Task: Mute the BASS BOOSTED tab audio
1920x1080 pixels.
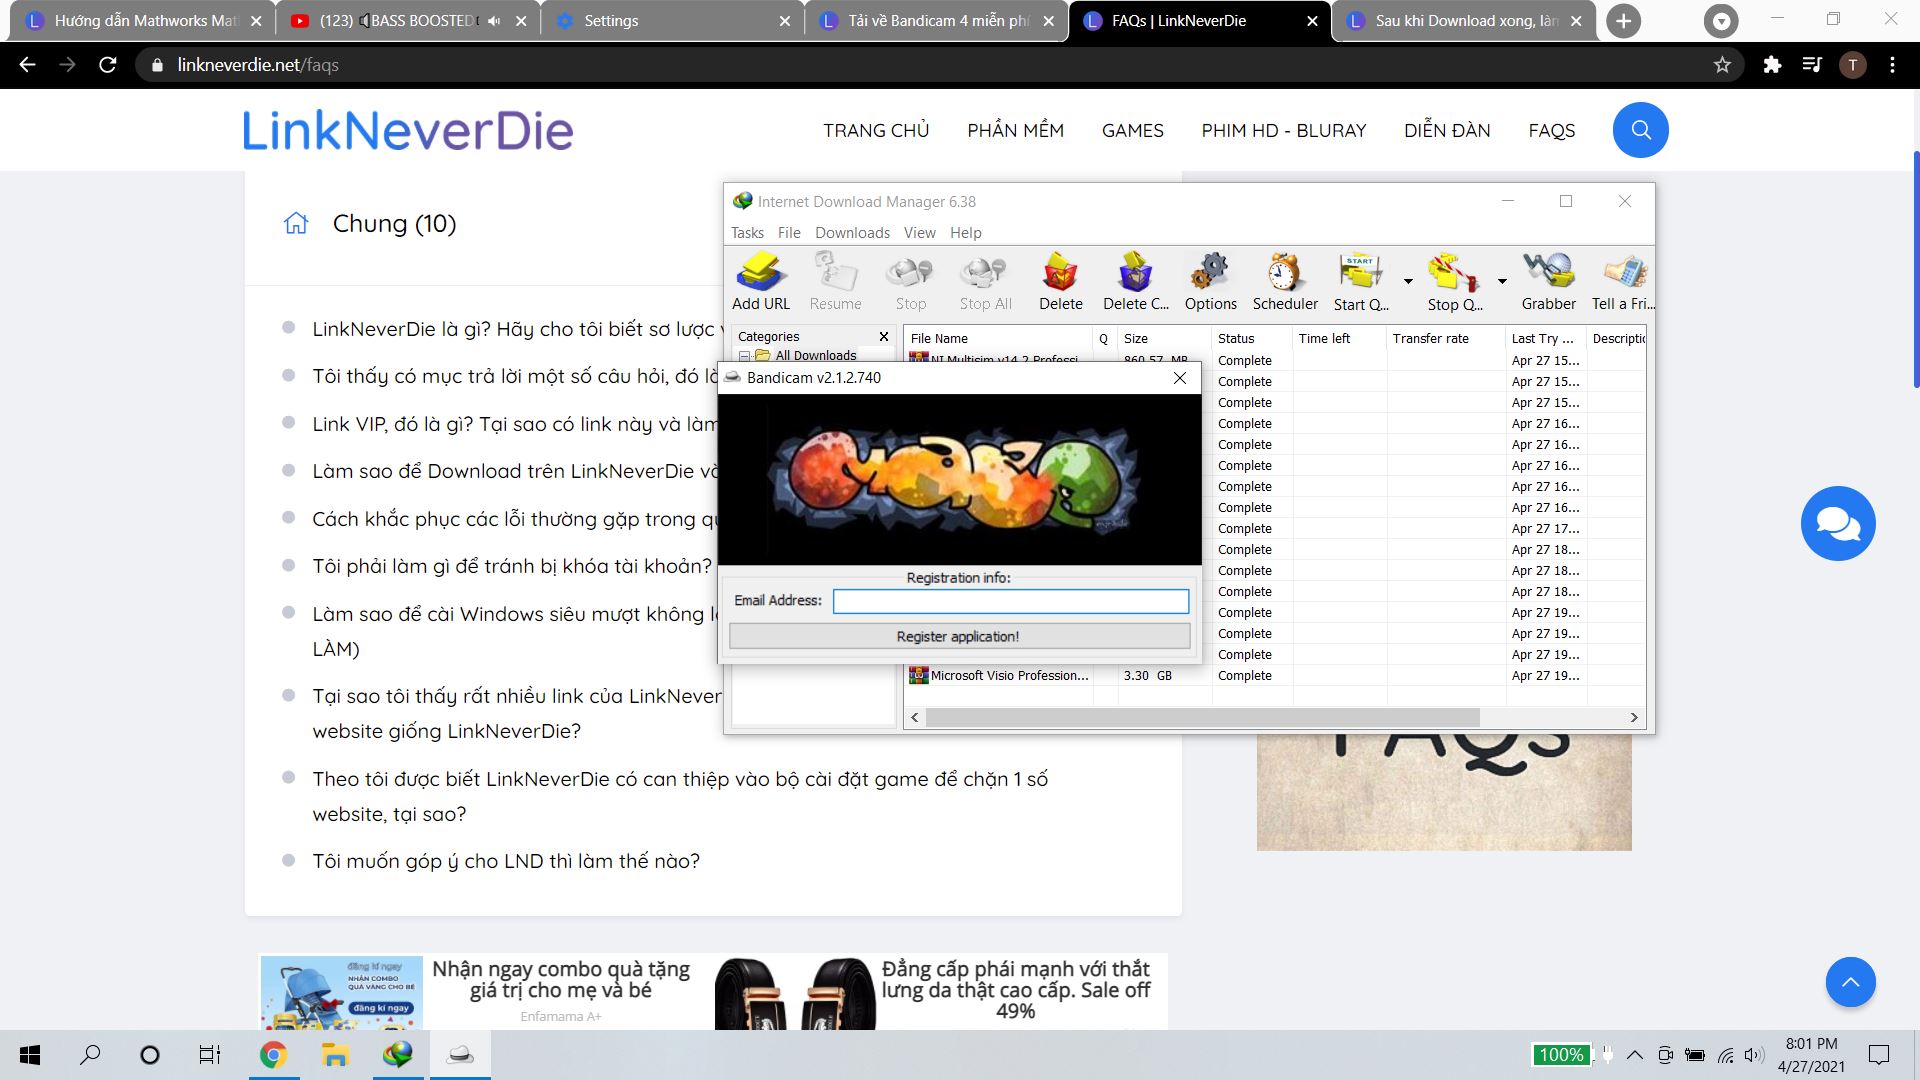Action: 494,21
